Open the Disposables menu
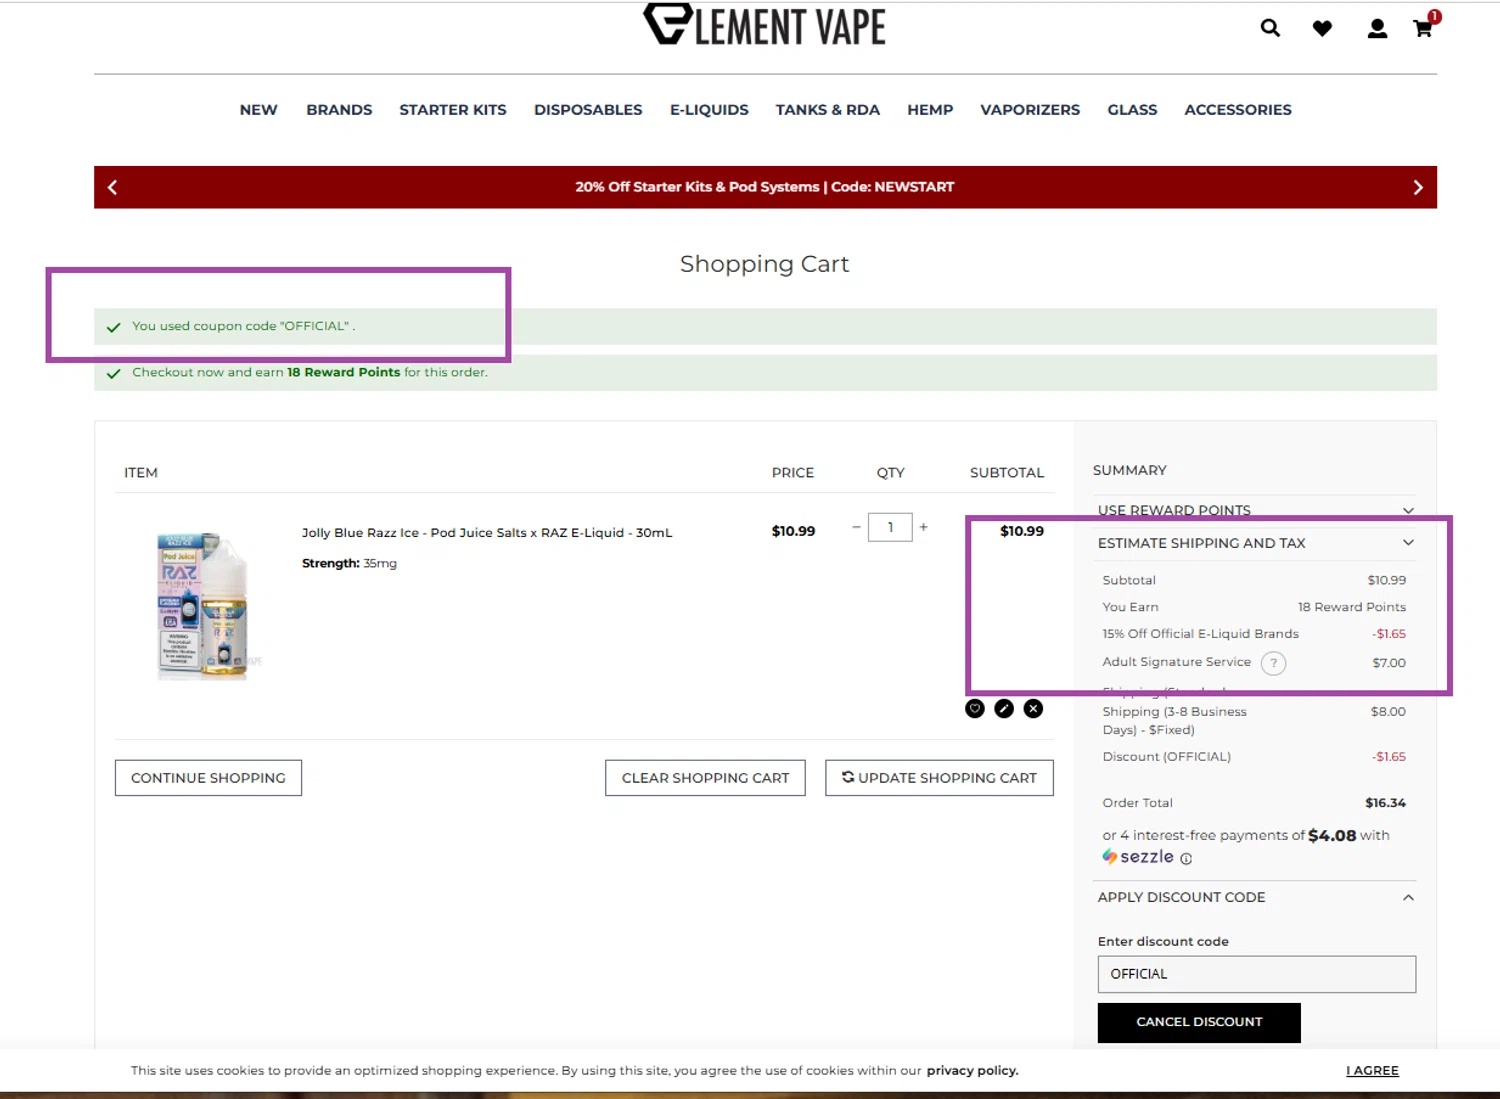 588,110
